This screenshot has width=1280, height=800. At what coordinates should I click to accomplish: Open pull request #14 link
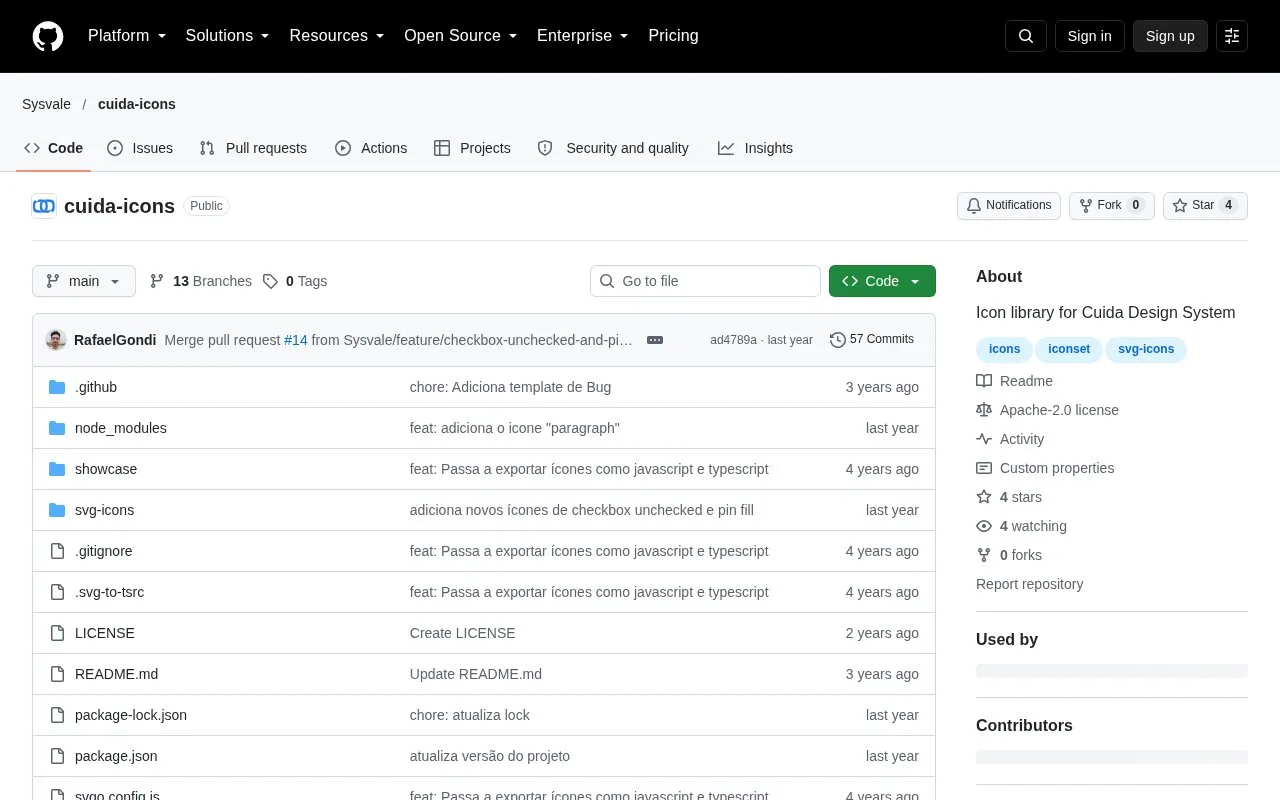click(296, 340)
